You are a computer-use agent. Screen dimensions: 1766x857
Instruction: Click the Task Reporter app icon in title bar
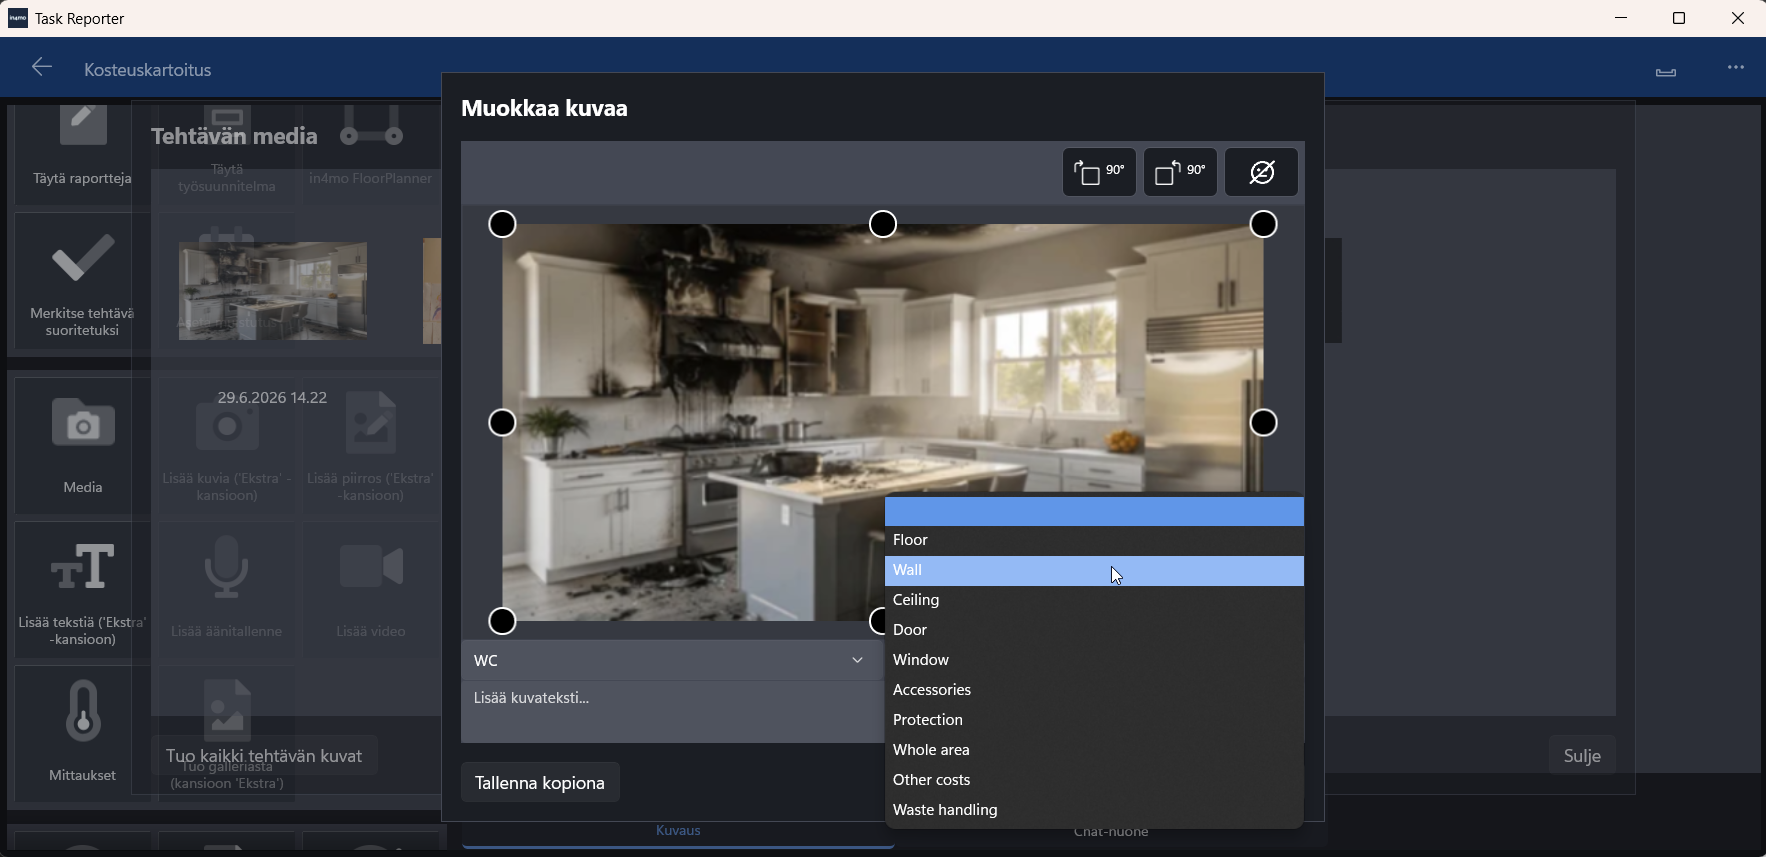[x=18, y=18]
